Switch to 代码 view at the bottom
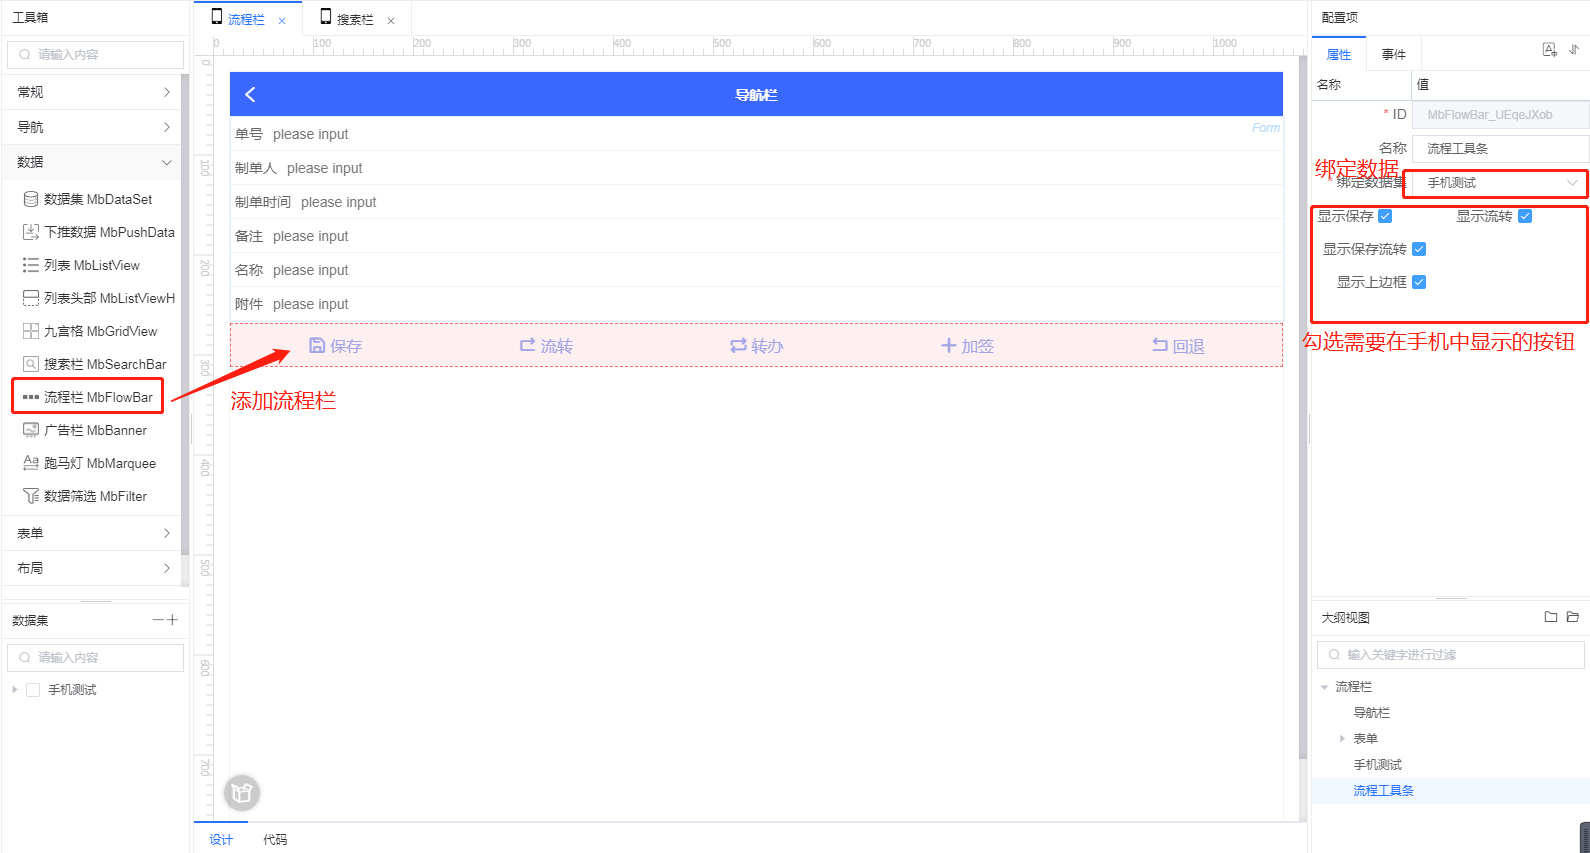This screenshot has width=1590, height=853. coord(275,839)
